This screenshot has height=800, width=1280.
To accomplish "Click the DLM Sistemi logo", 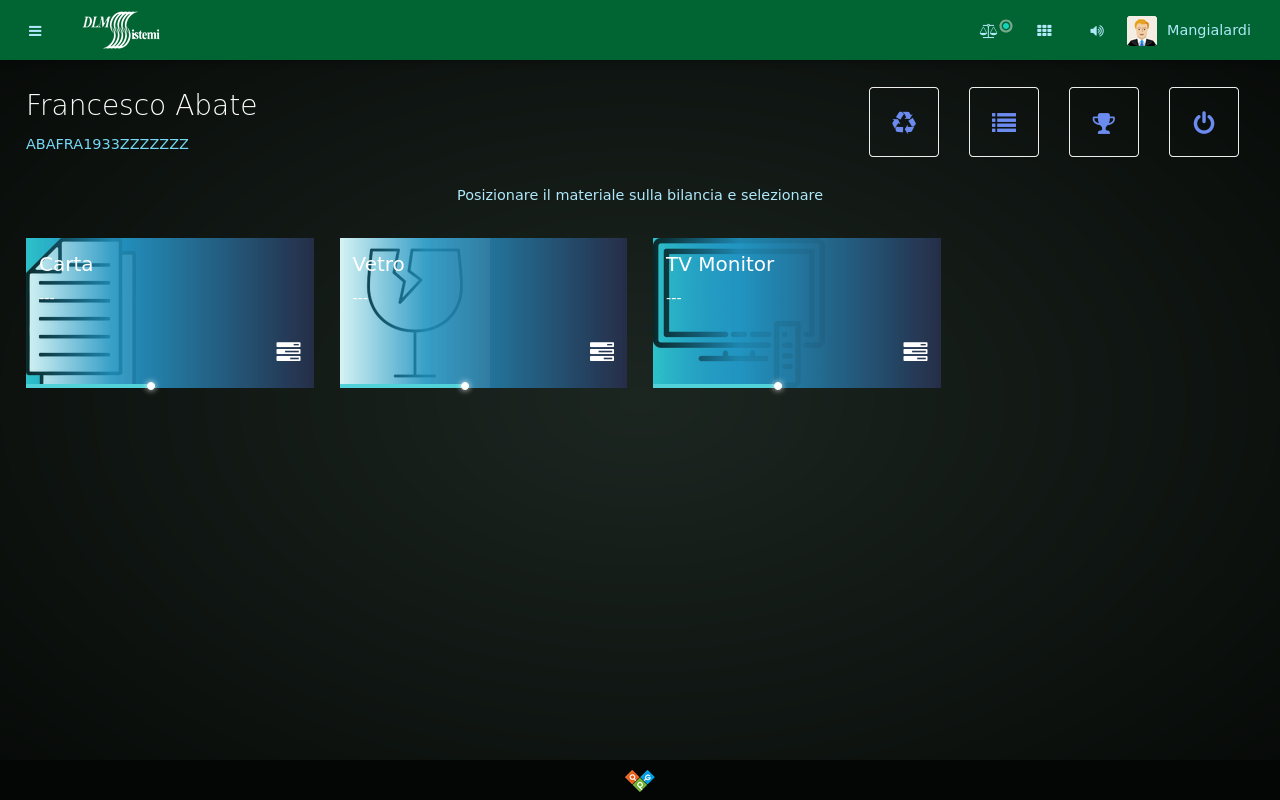I will coord(121,30).
